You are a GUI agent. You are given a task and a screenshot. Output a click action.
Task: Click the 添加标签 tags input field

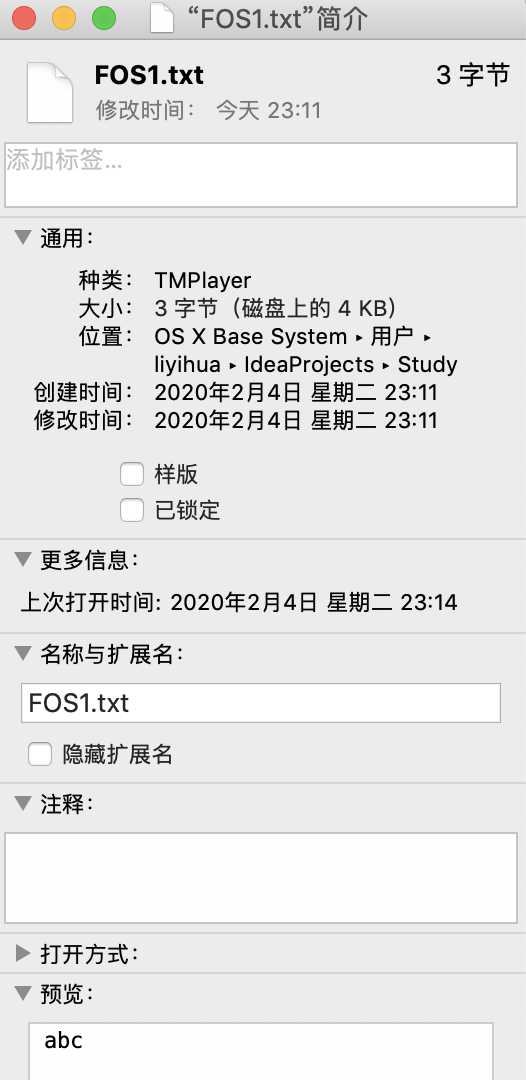(261, 175)
